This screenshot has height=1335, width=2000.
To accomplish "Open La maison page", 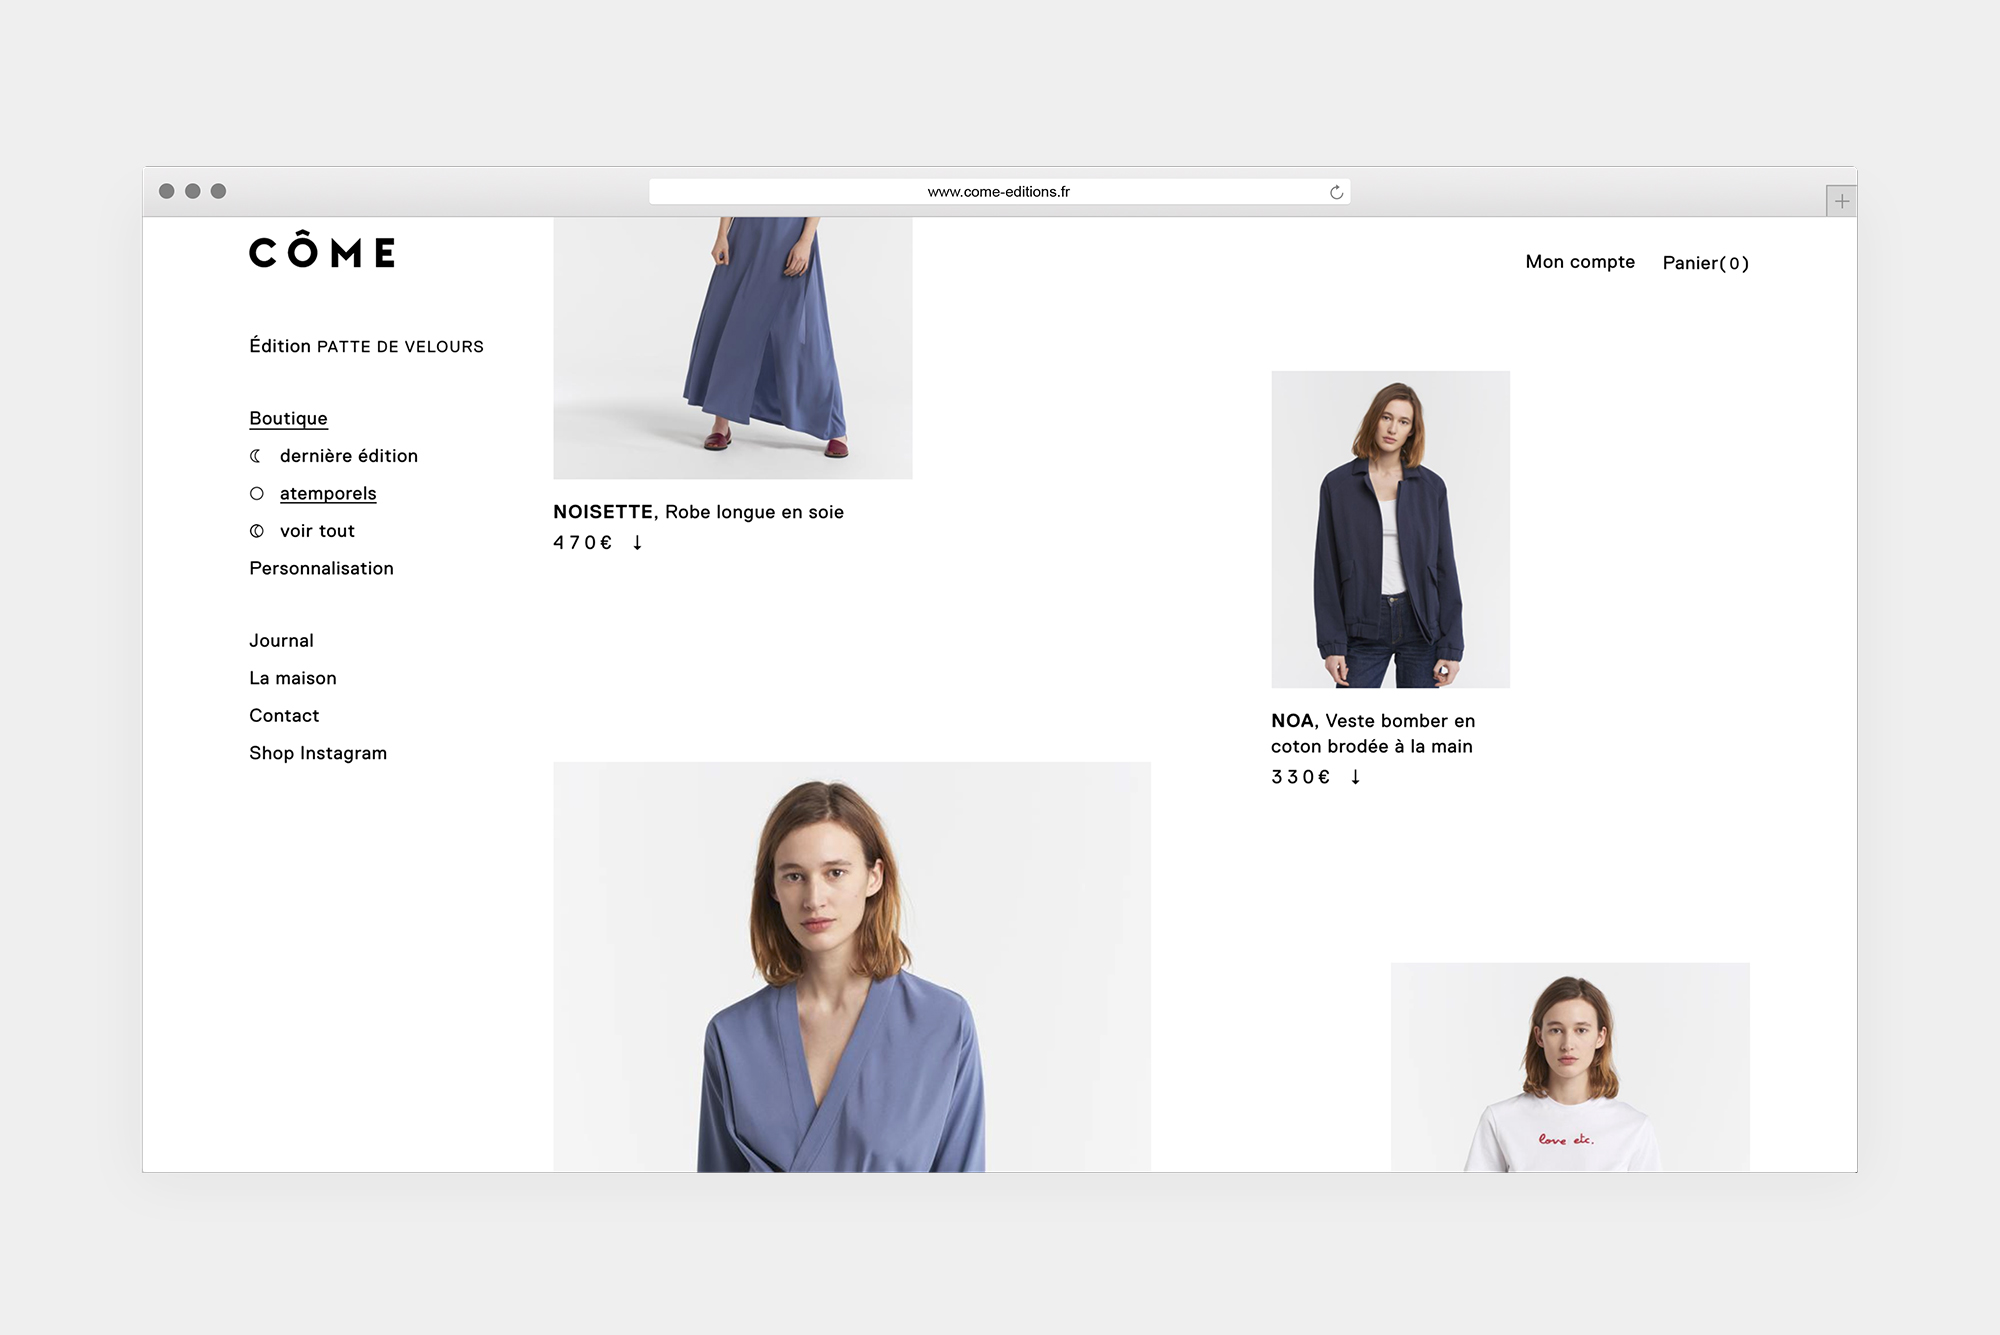I will tap(292, 678).
